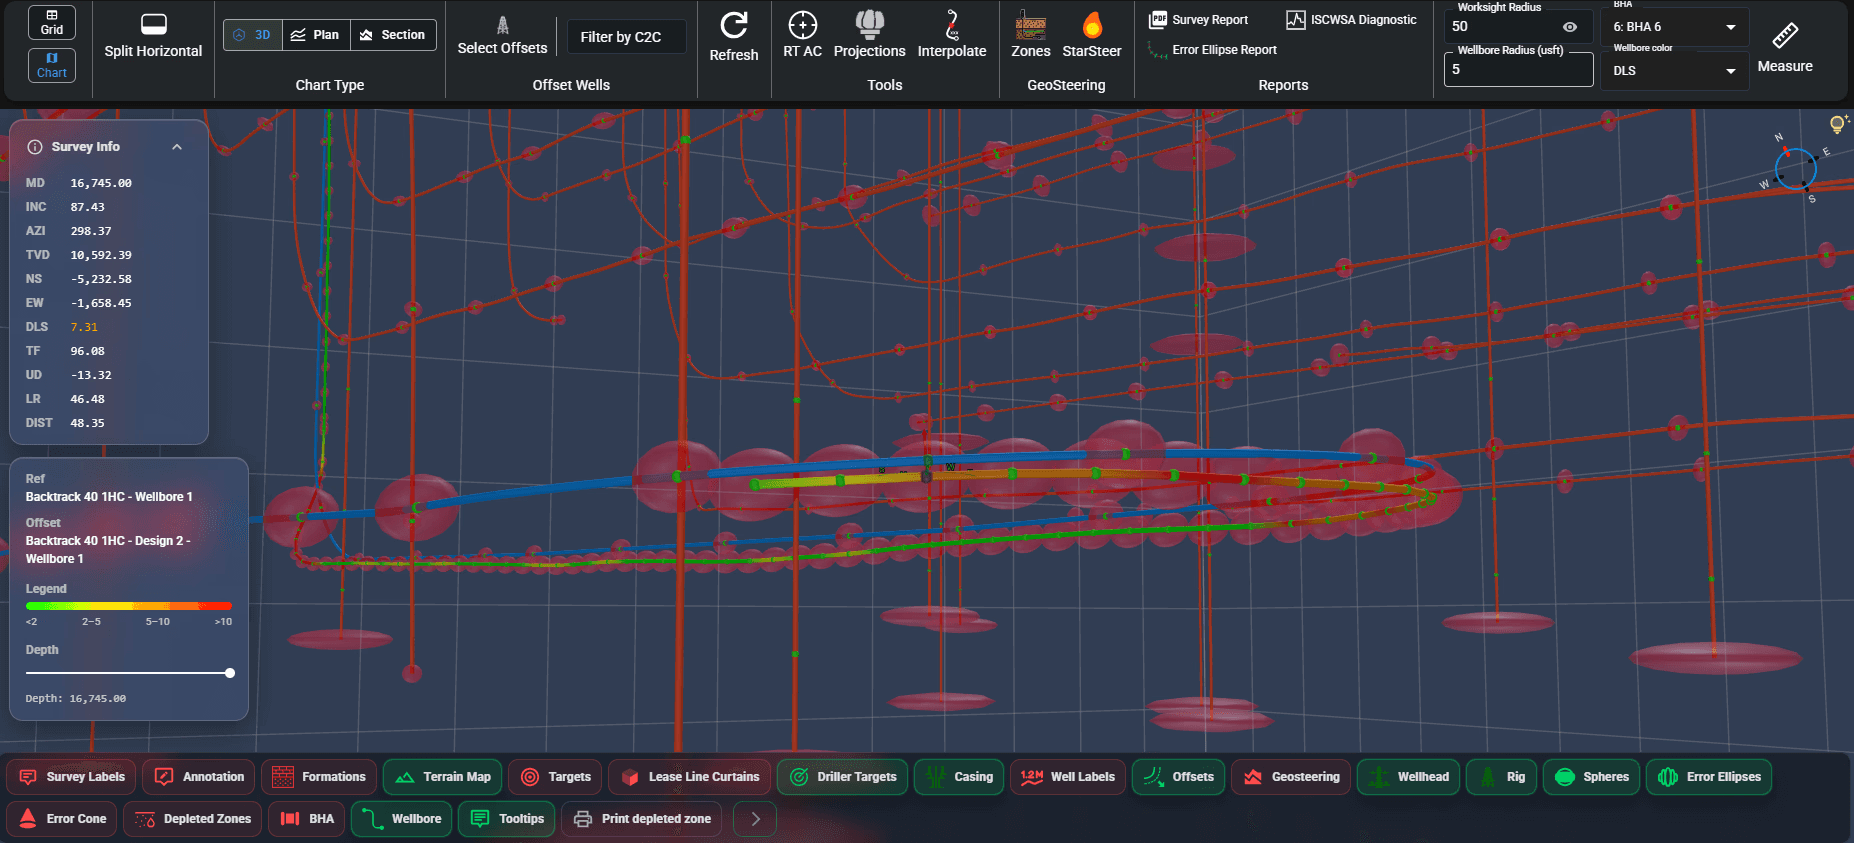Screen dimensions: 1854x843
Task: Switch chart type to Plan
Action: [x=316, y=35]
